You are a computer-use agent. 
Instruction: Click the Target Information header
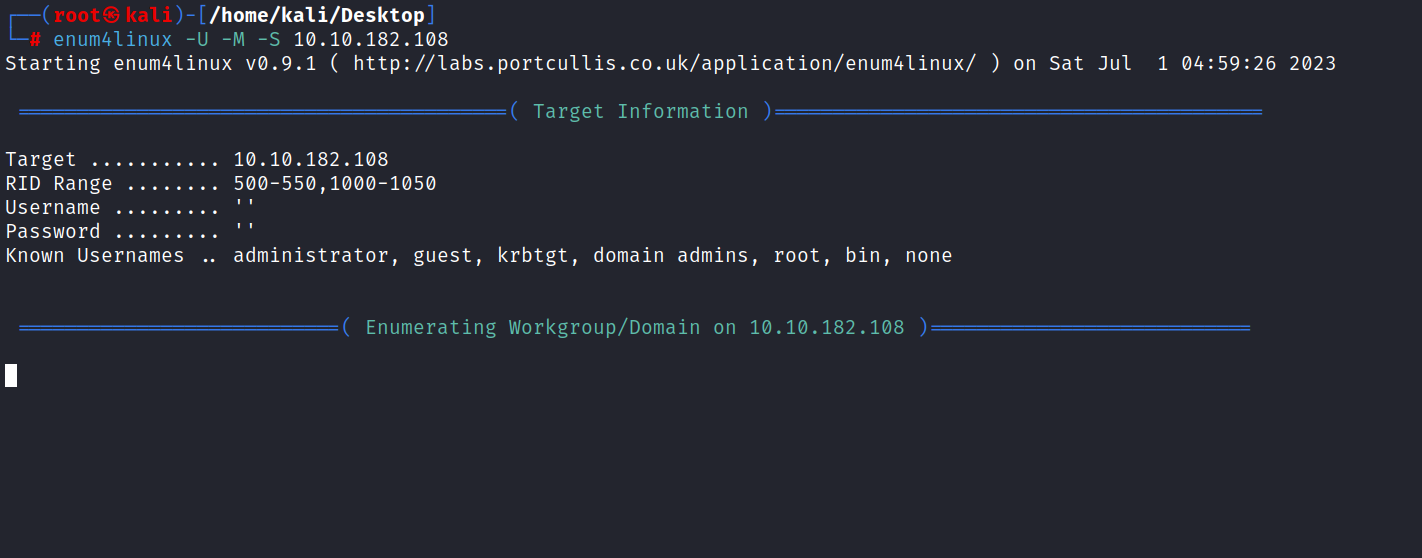tap(641, 112)
